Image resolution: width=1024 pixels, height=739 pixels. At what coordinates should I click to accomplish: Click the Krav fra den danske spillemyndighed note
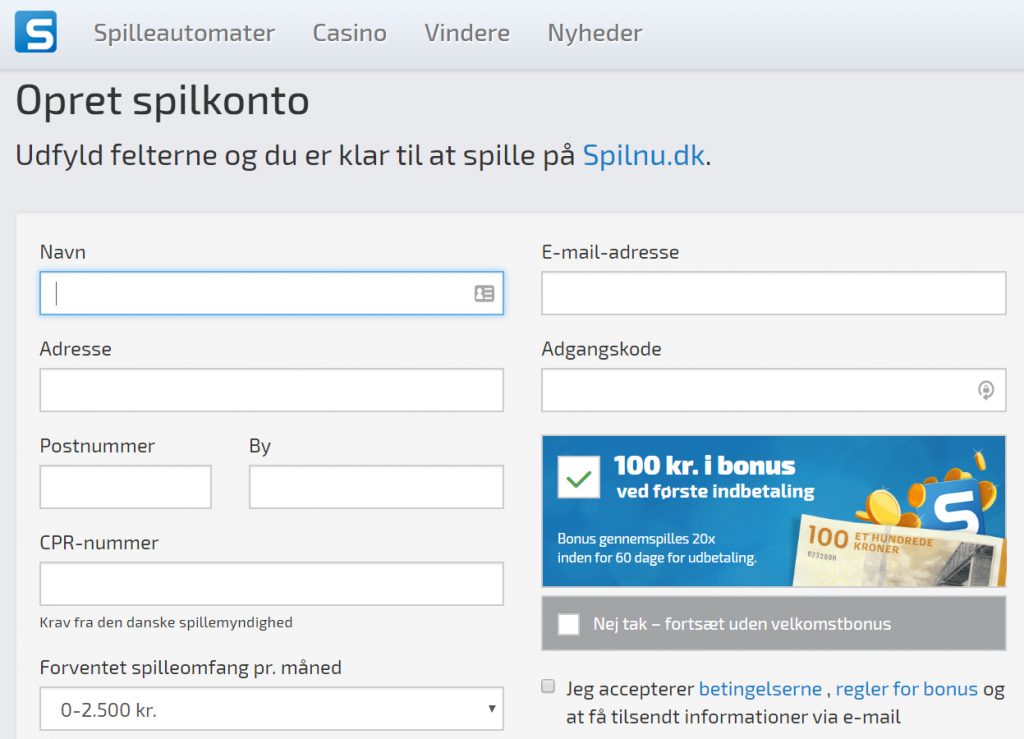[x=166, y=622]
